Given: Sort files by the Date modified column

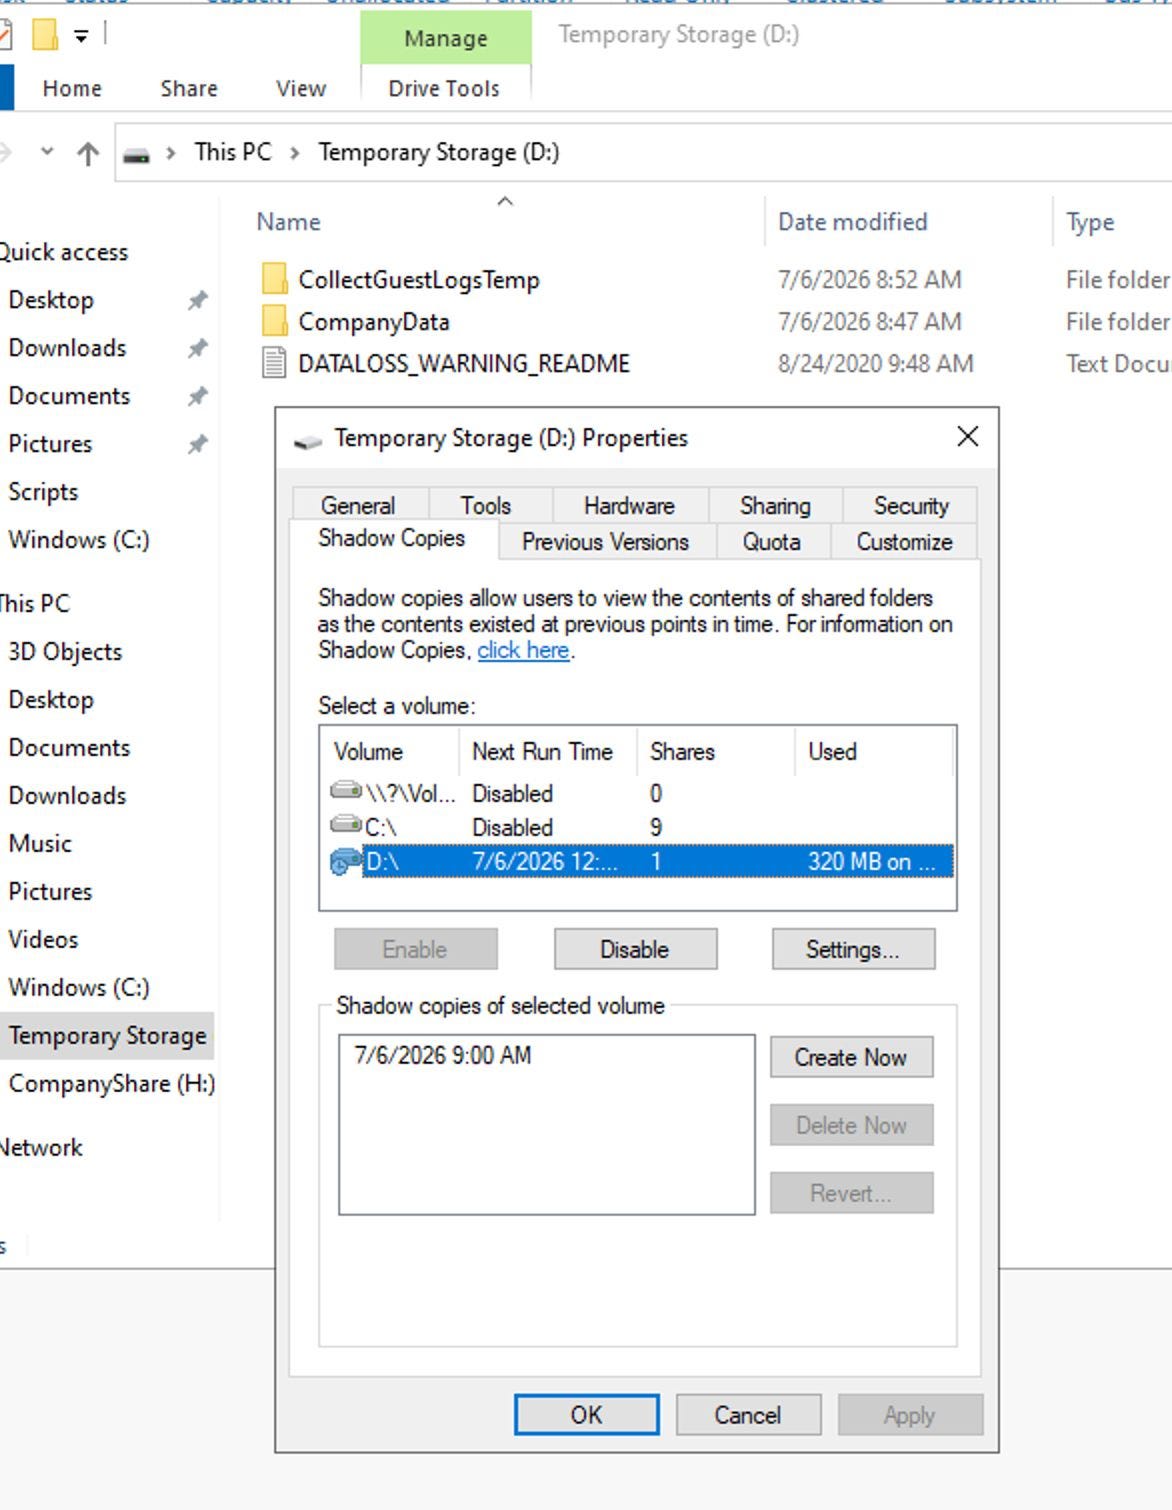Looking at the screenshot, I should click(x=853, y=222).
